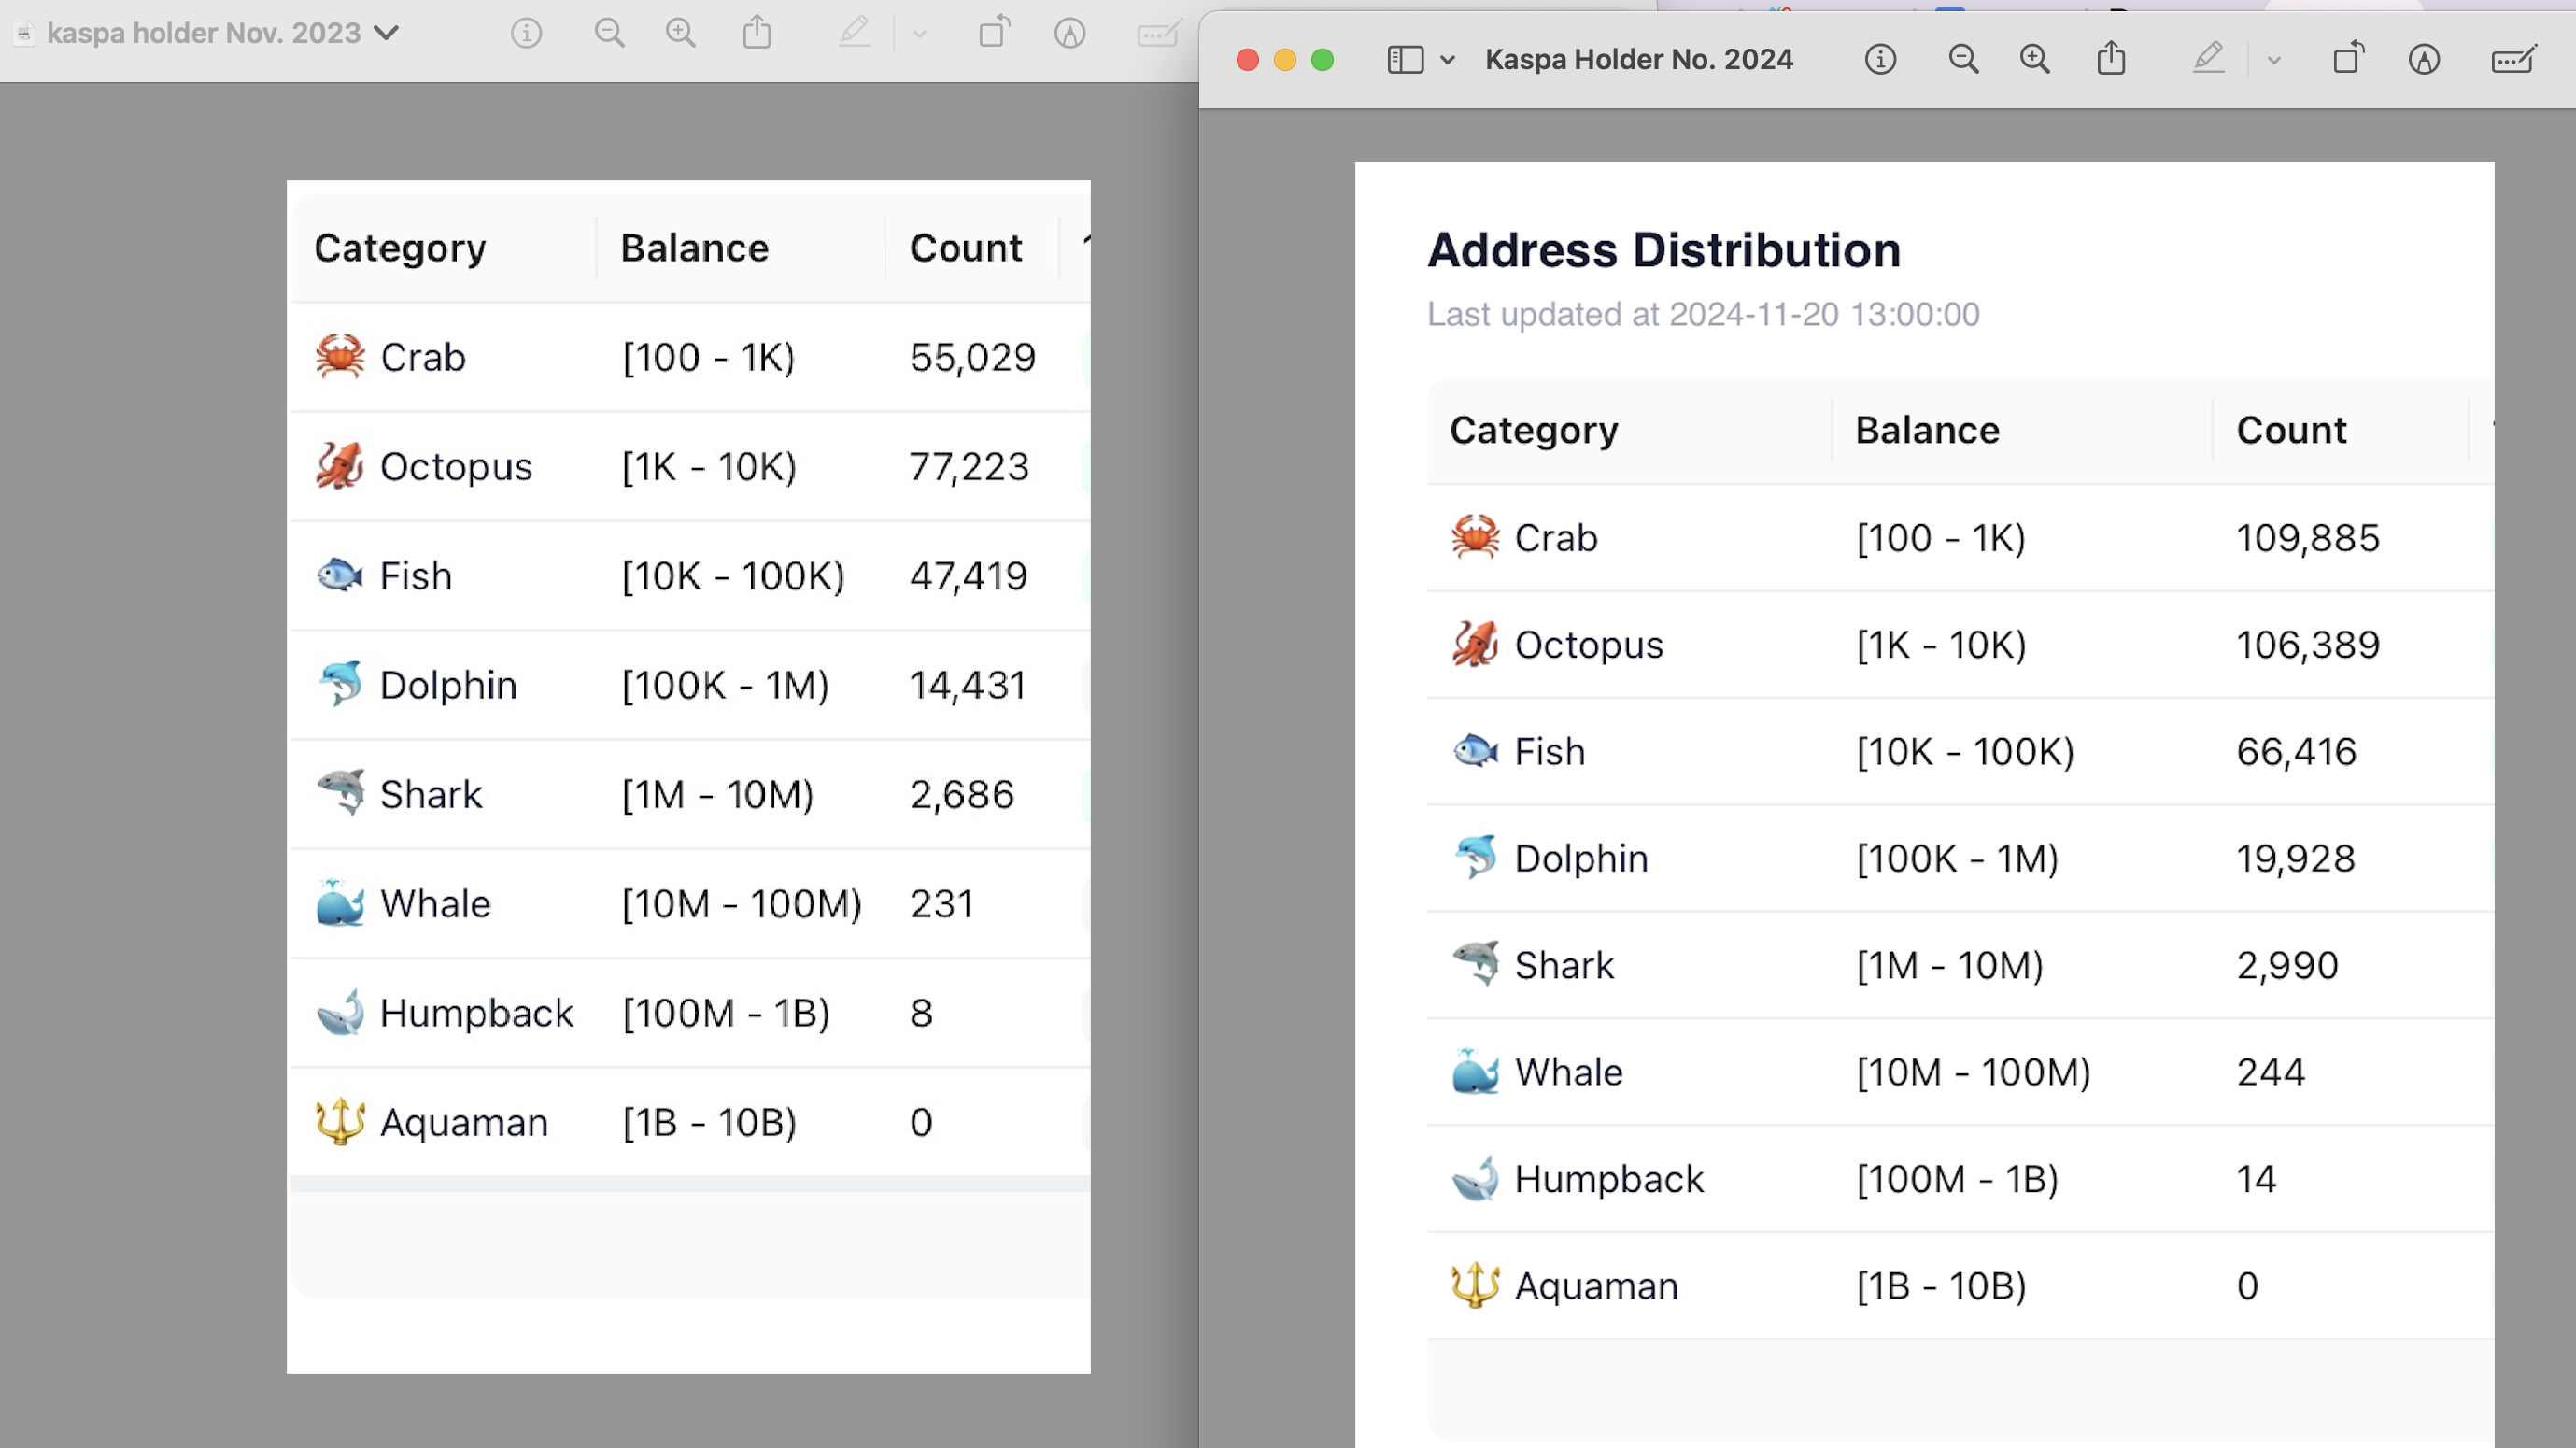This screenshot has height=1448, width=2576.
Task: Zoom out in kaspa holder Nov. 2023 window
Action: (609, 33)
